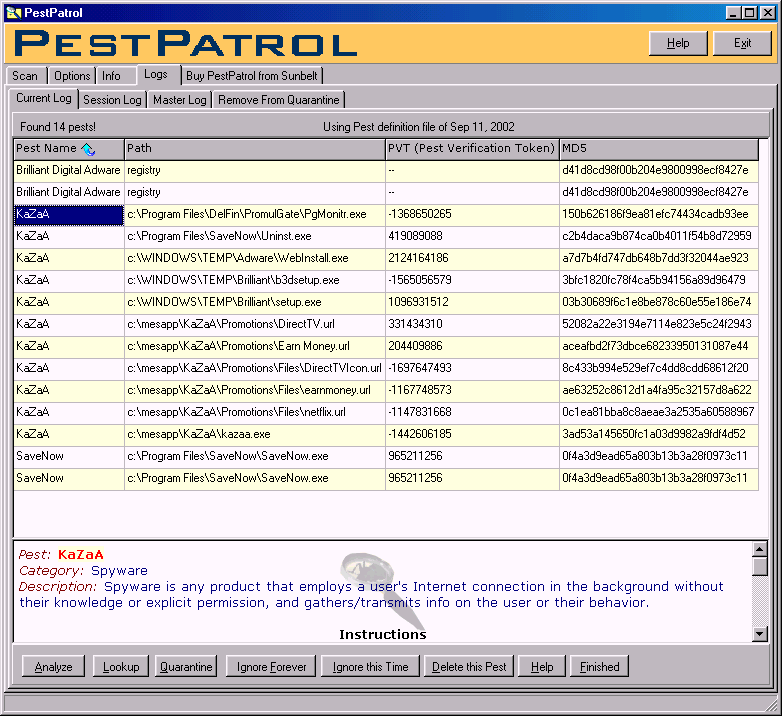
Task: Sort by the MD5 column header
Action: (x=659, y=149)
